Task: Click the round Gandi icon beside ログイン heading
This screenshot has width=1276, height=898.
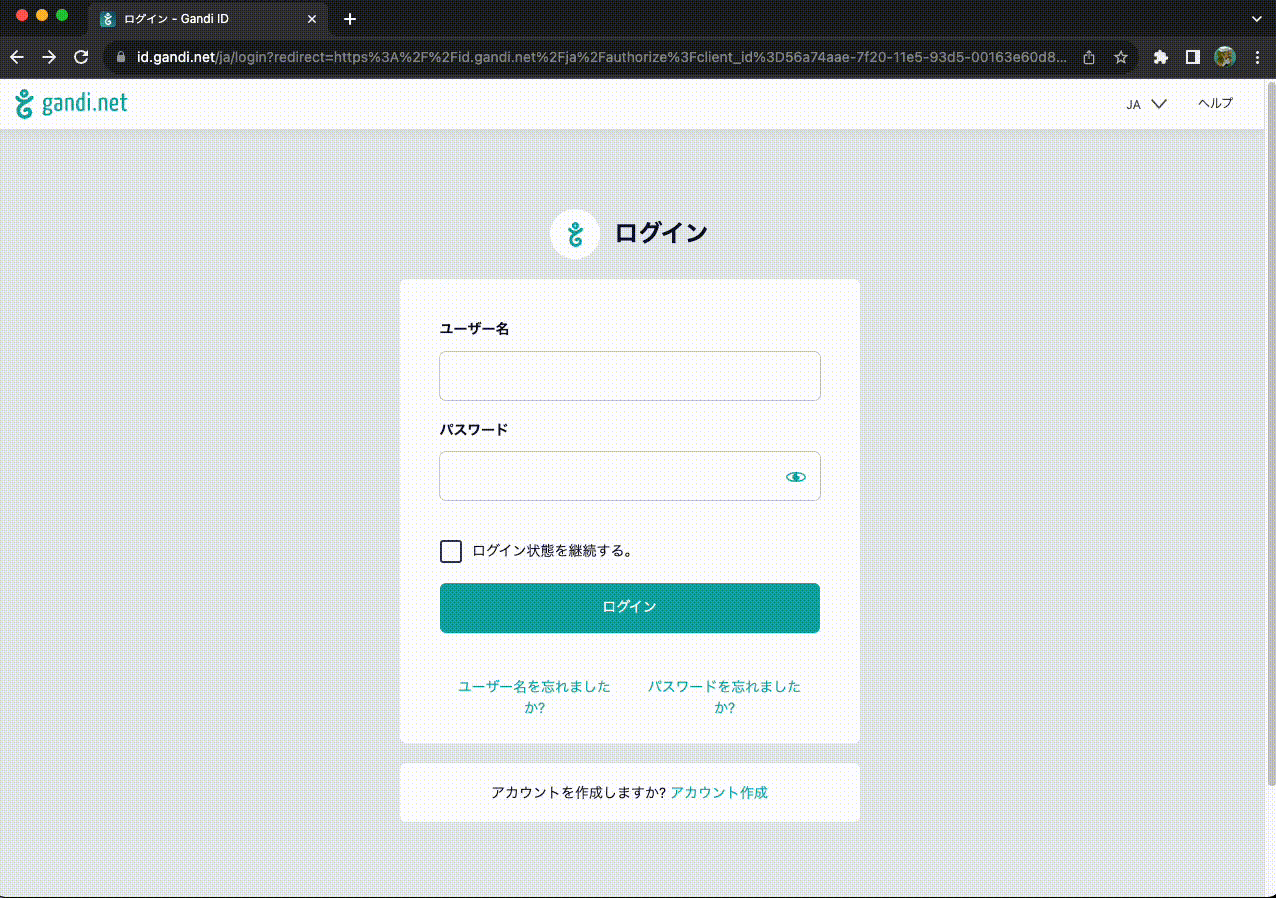Action: (x=575, y=234)
